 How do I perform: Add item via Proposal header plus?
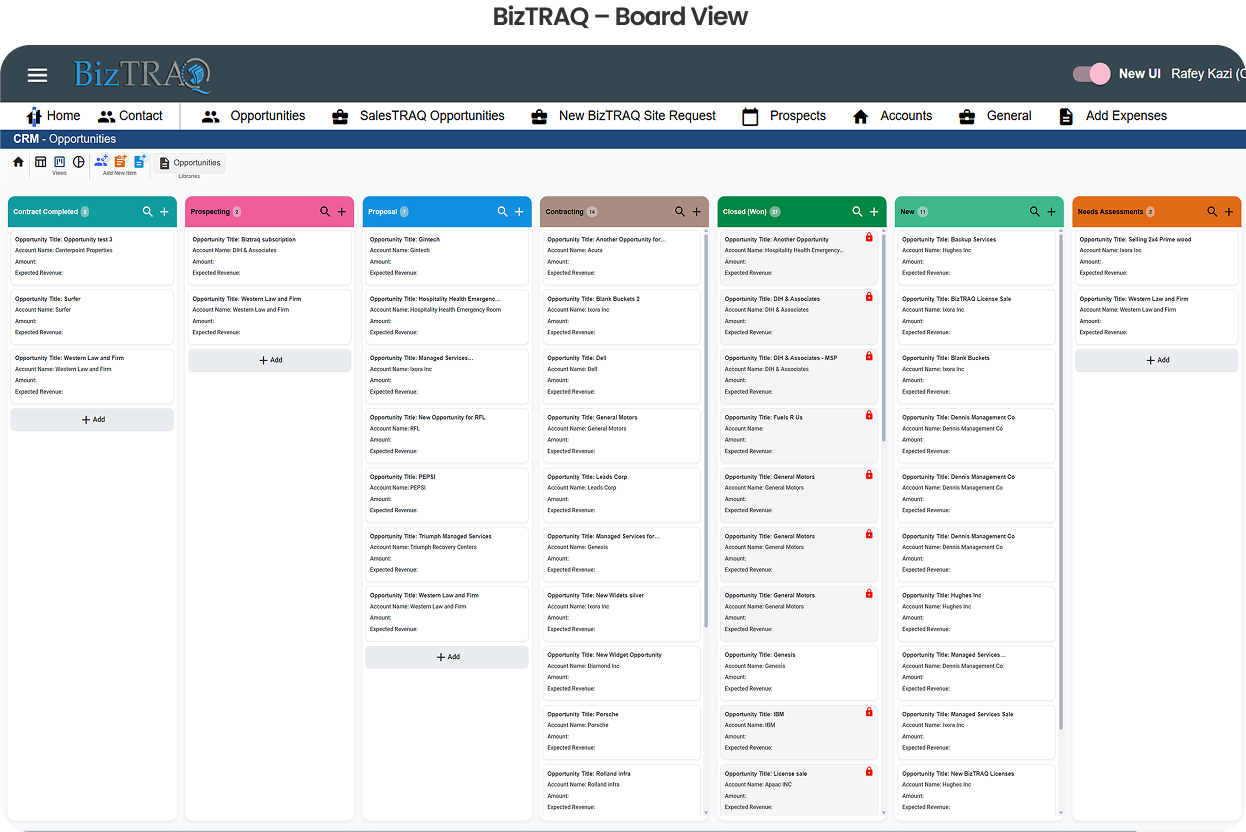(520, 212)
